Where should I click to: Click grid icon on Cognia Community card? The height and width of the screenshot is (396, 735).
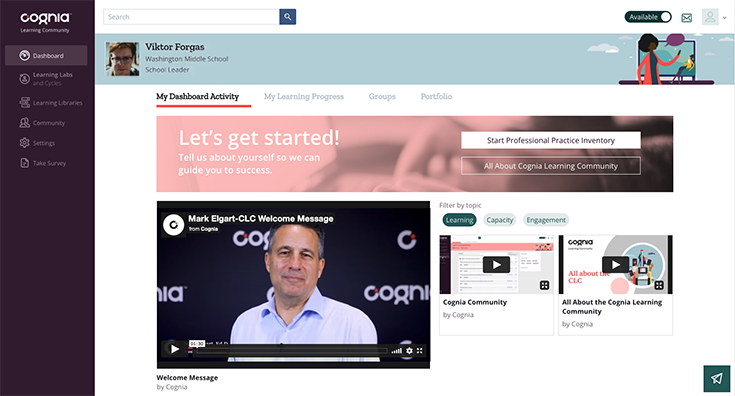544,285
